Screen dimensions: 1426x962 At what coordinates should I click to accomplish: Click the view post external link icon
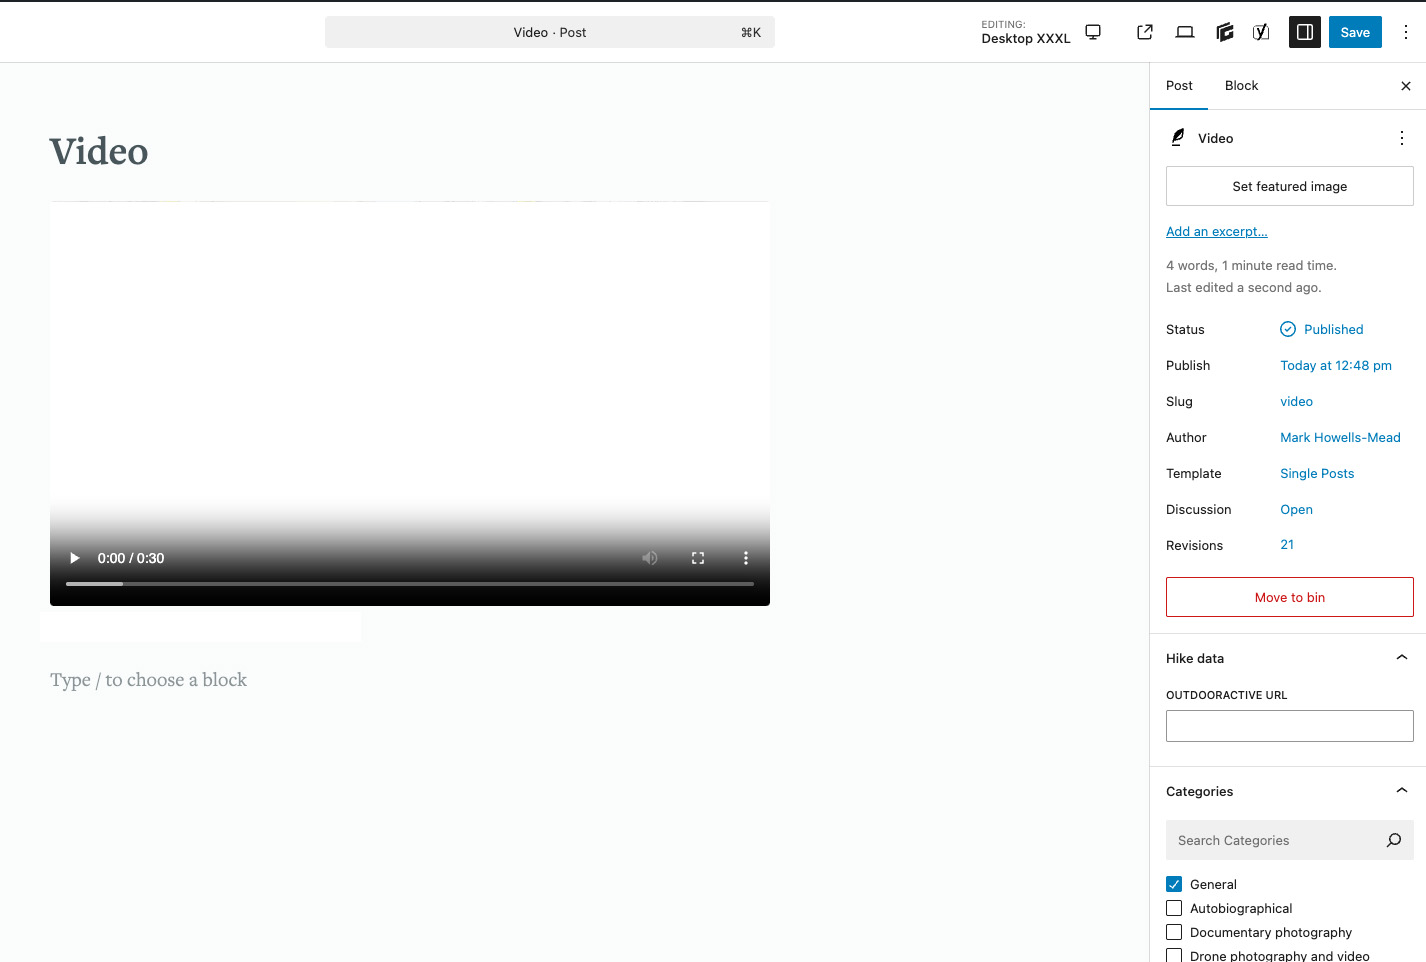click(x=1145, y=32)
